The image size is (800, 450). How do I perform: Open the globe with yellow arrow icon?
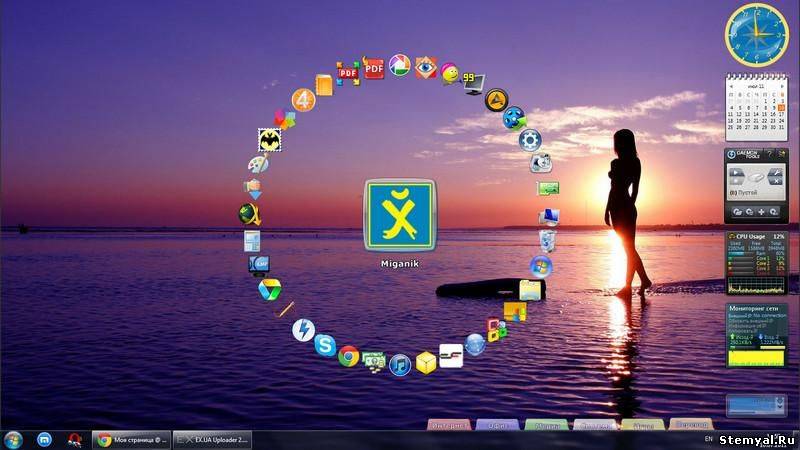250,214
